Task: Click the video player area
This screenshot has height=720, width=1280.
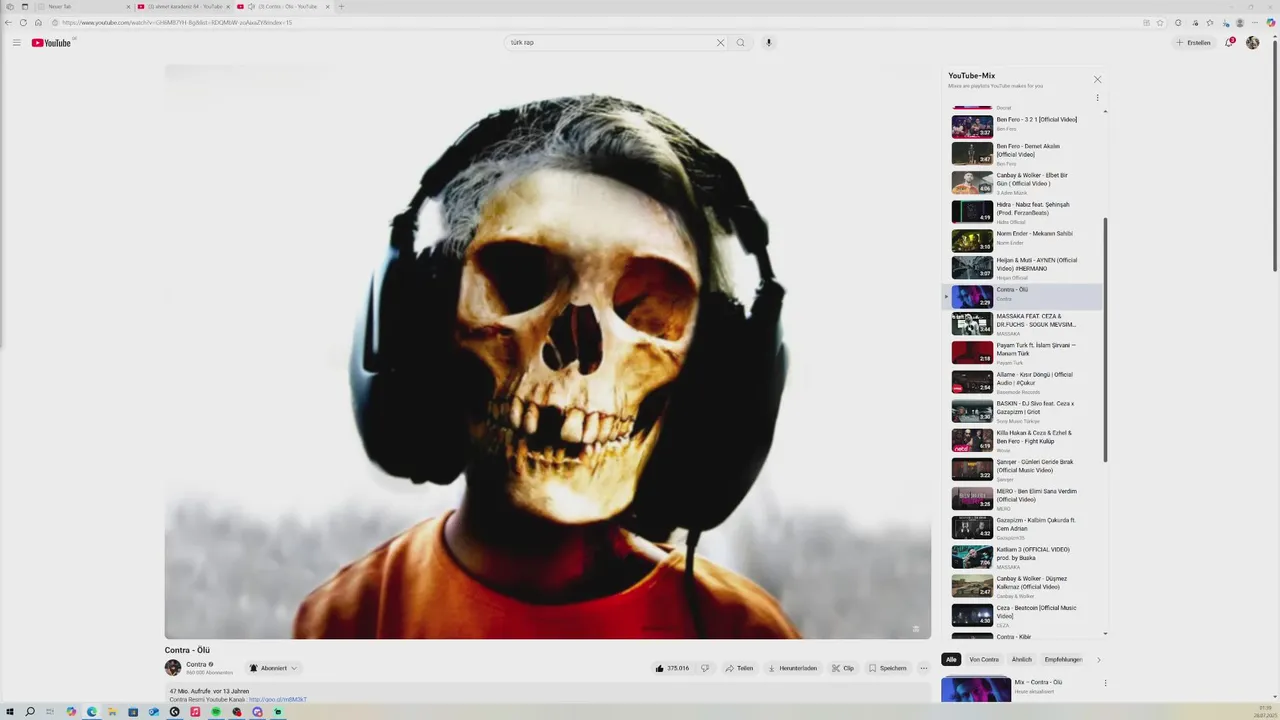Action: click(548, 352)
